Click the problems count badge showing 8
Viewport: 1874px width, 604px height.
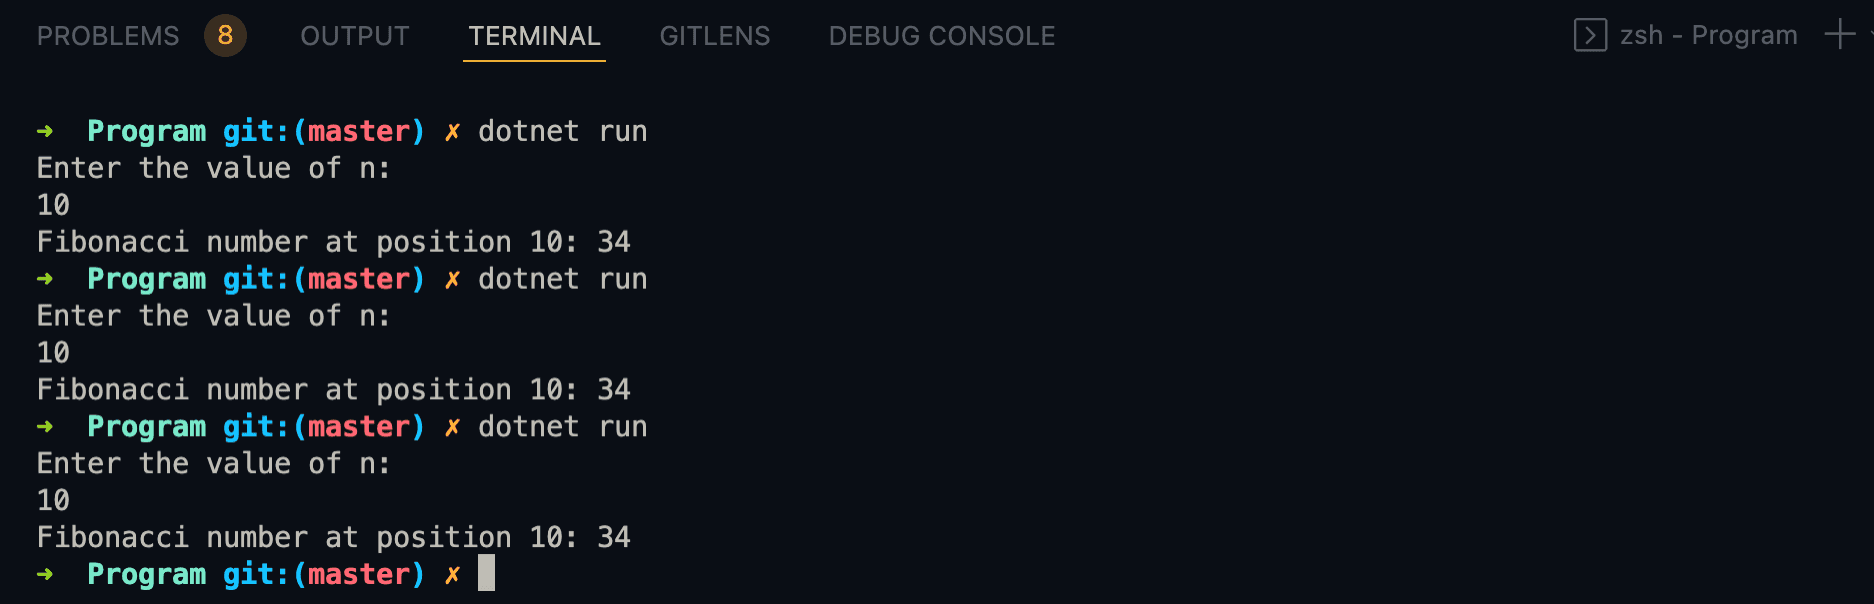point(225,36)
